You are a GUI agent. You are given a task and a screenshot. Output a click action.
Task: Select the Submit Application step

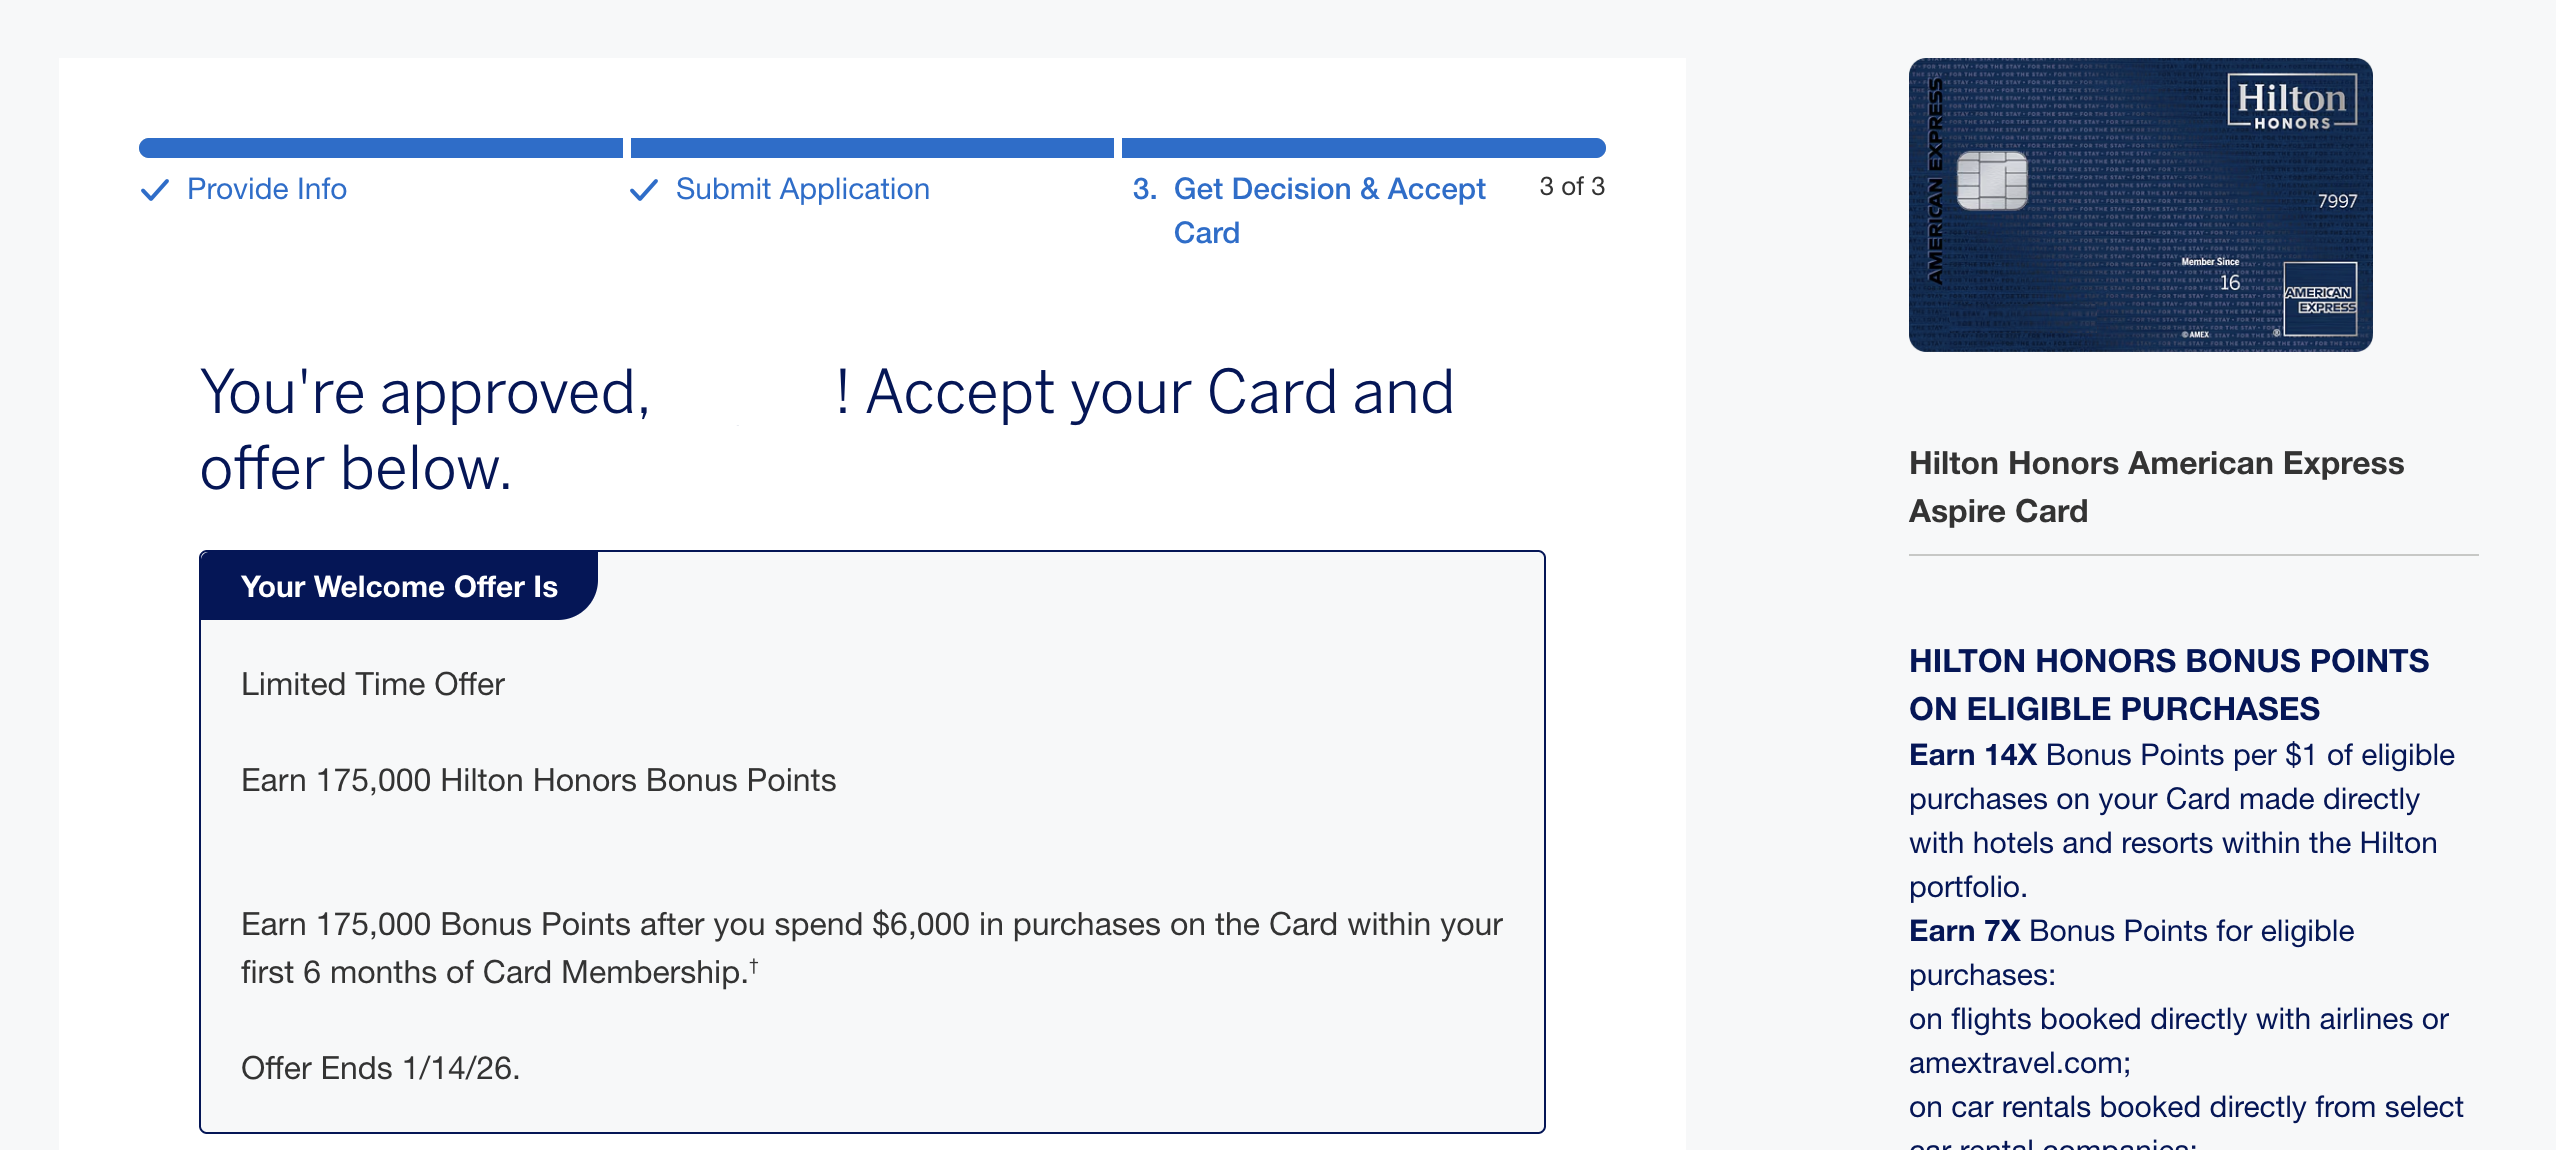[802, 189]
